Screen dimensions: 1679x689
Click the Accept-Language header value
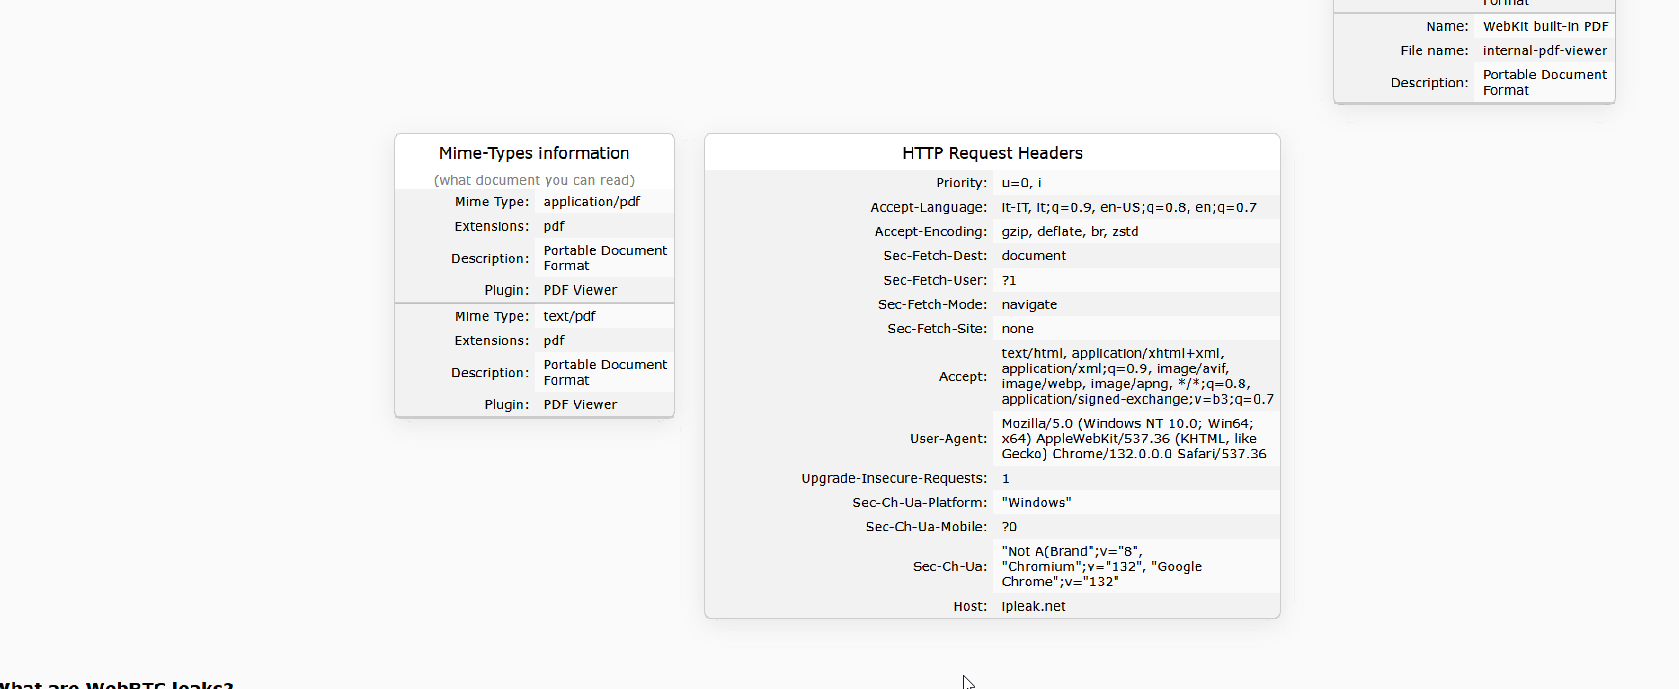point(1128,208)
